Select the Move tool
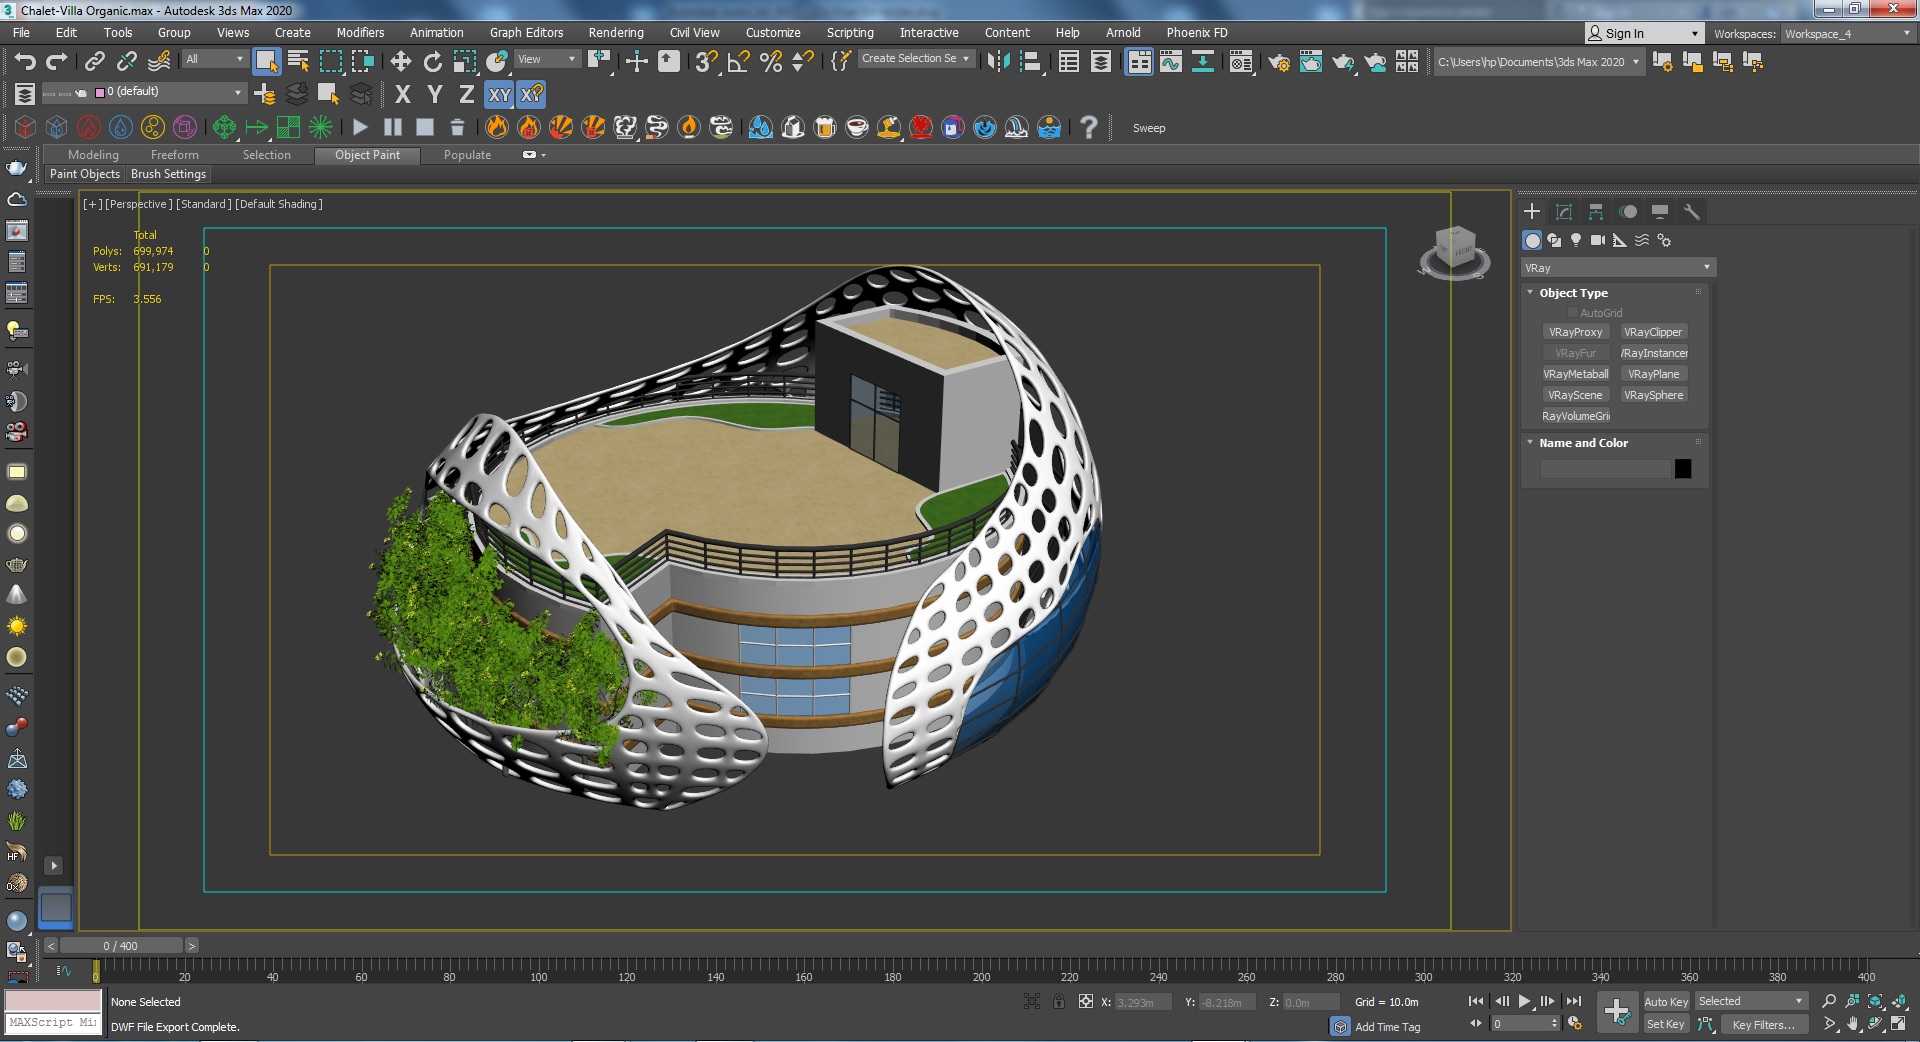This screenshot has height=1042, width=1920. coord(401,62)
